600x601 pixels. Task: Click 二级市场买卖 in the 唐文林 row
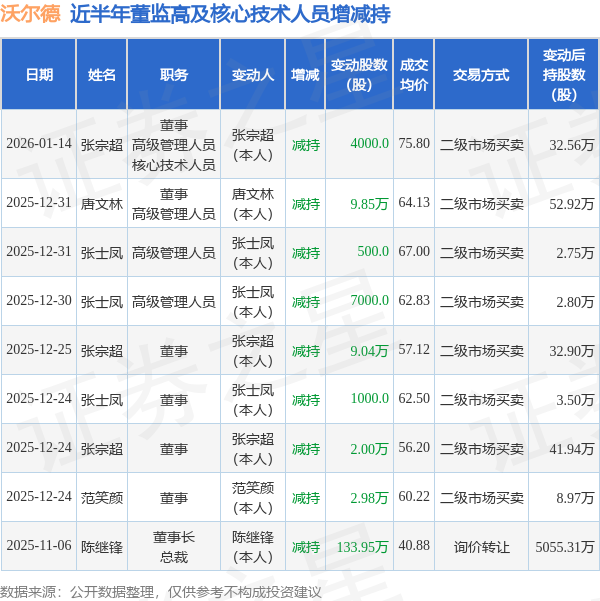coord(482,204)
